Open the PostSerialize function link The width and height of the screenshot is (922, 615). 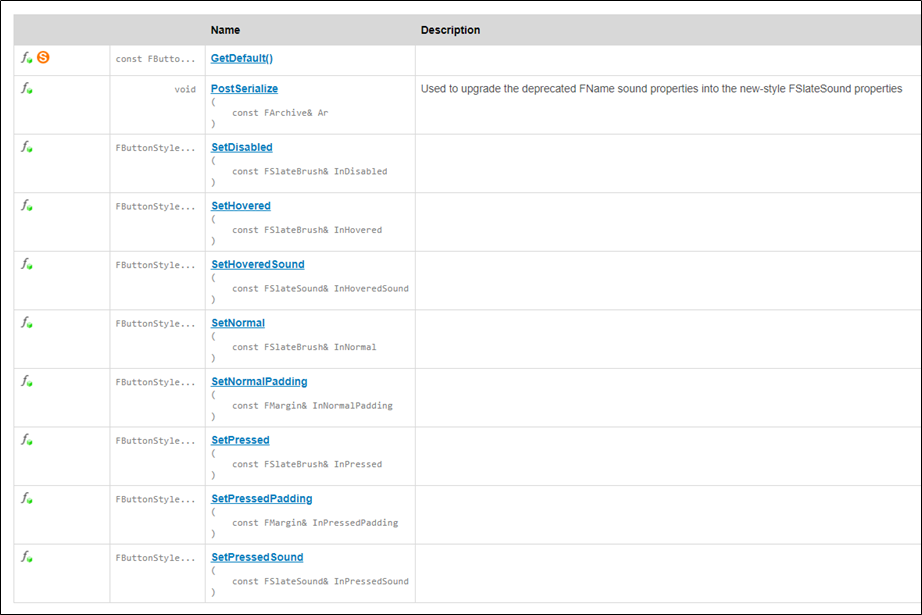[244, 89]
